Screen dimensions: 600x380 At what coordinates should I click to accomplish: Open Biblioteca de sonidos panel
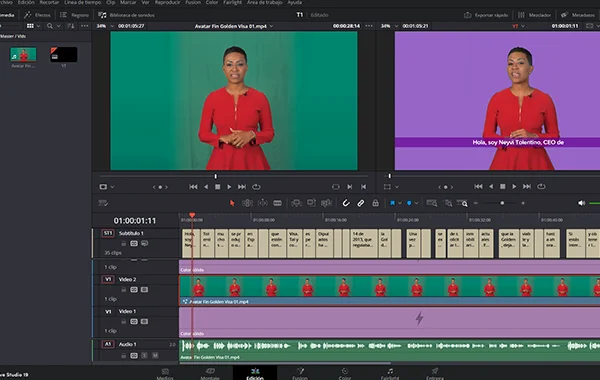[126, 15]
